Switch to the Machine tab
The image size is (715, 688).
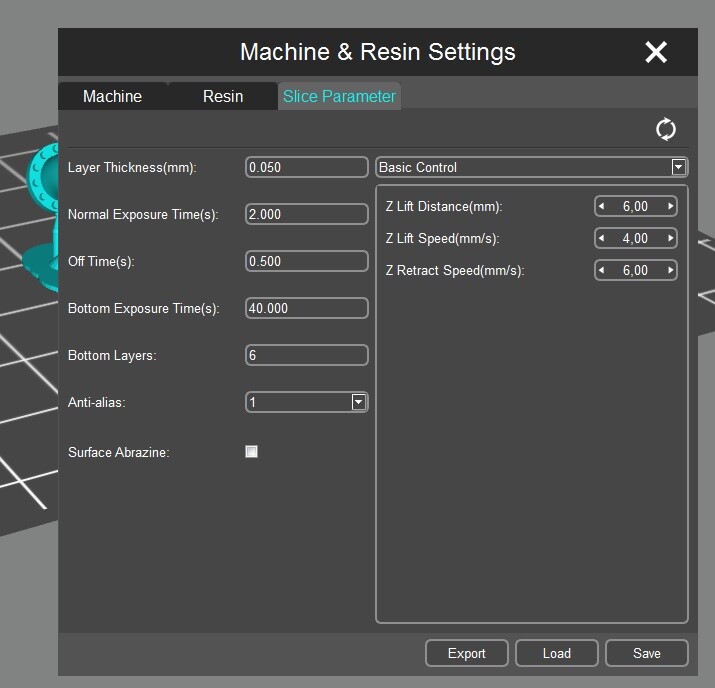(x=112, y=96)
